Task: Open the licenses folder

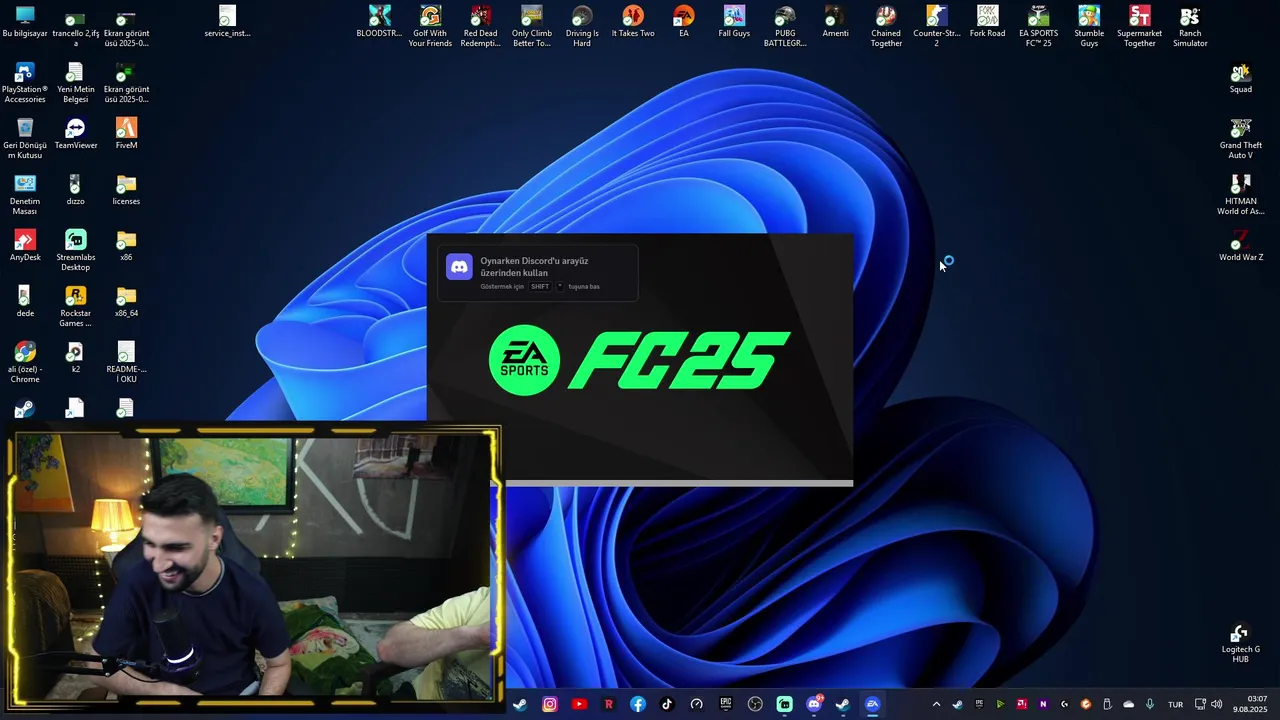Action: point(126,190)
